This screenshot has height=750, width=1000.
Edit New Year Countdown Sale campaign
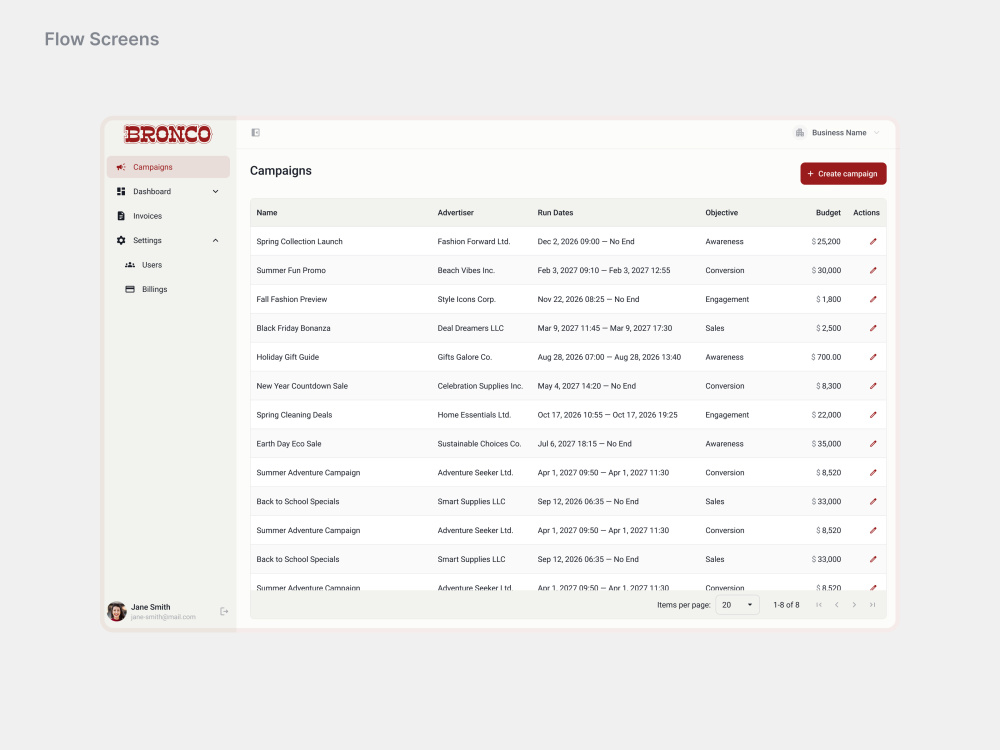click(x=873, y=386)
